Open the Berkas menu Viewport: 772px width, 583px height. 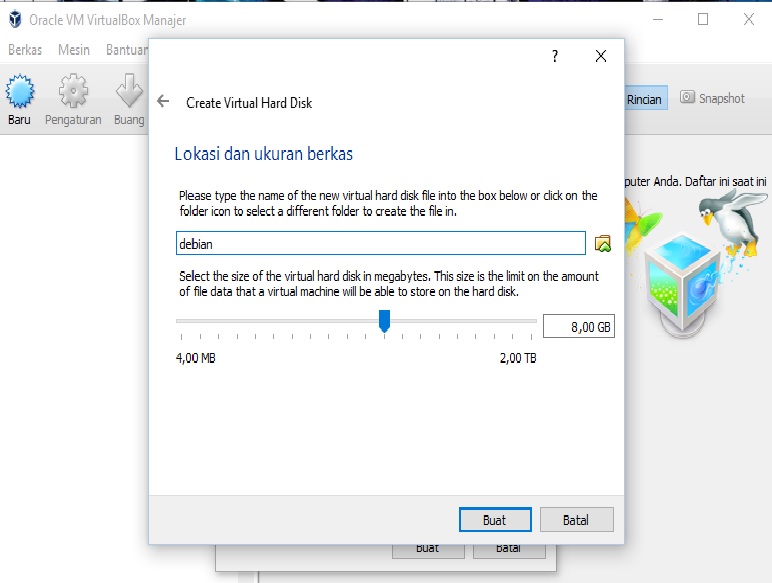(25, 50)
